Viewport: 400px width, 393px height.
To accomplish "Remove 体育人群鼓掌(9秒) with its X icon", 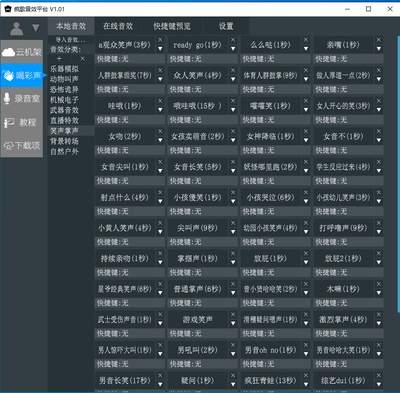I will [x=306, y=70].
